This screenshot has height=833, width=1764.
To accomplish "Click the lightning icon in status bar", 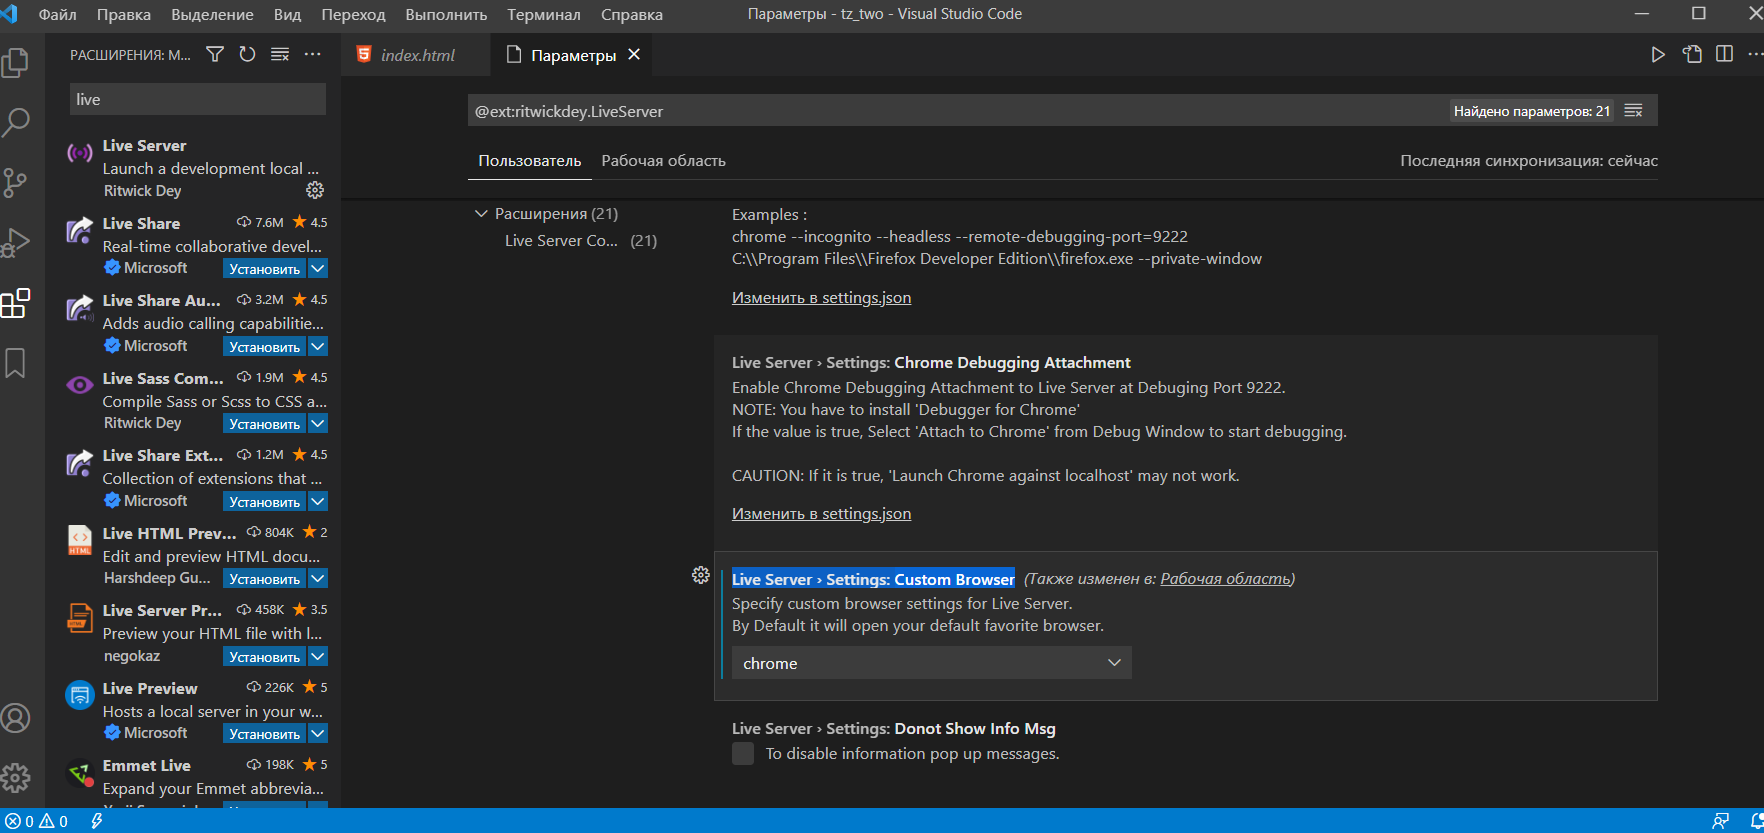I will coord(97,821).
